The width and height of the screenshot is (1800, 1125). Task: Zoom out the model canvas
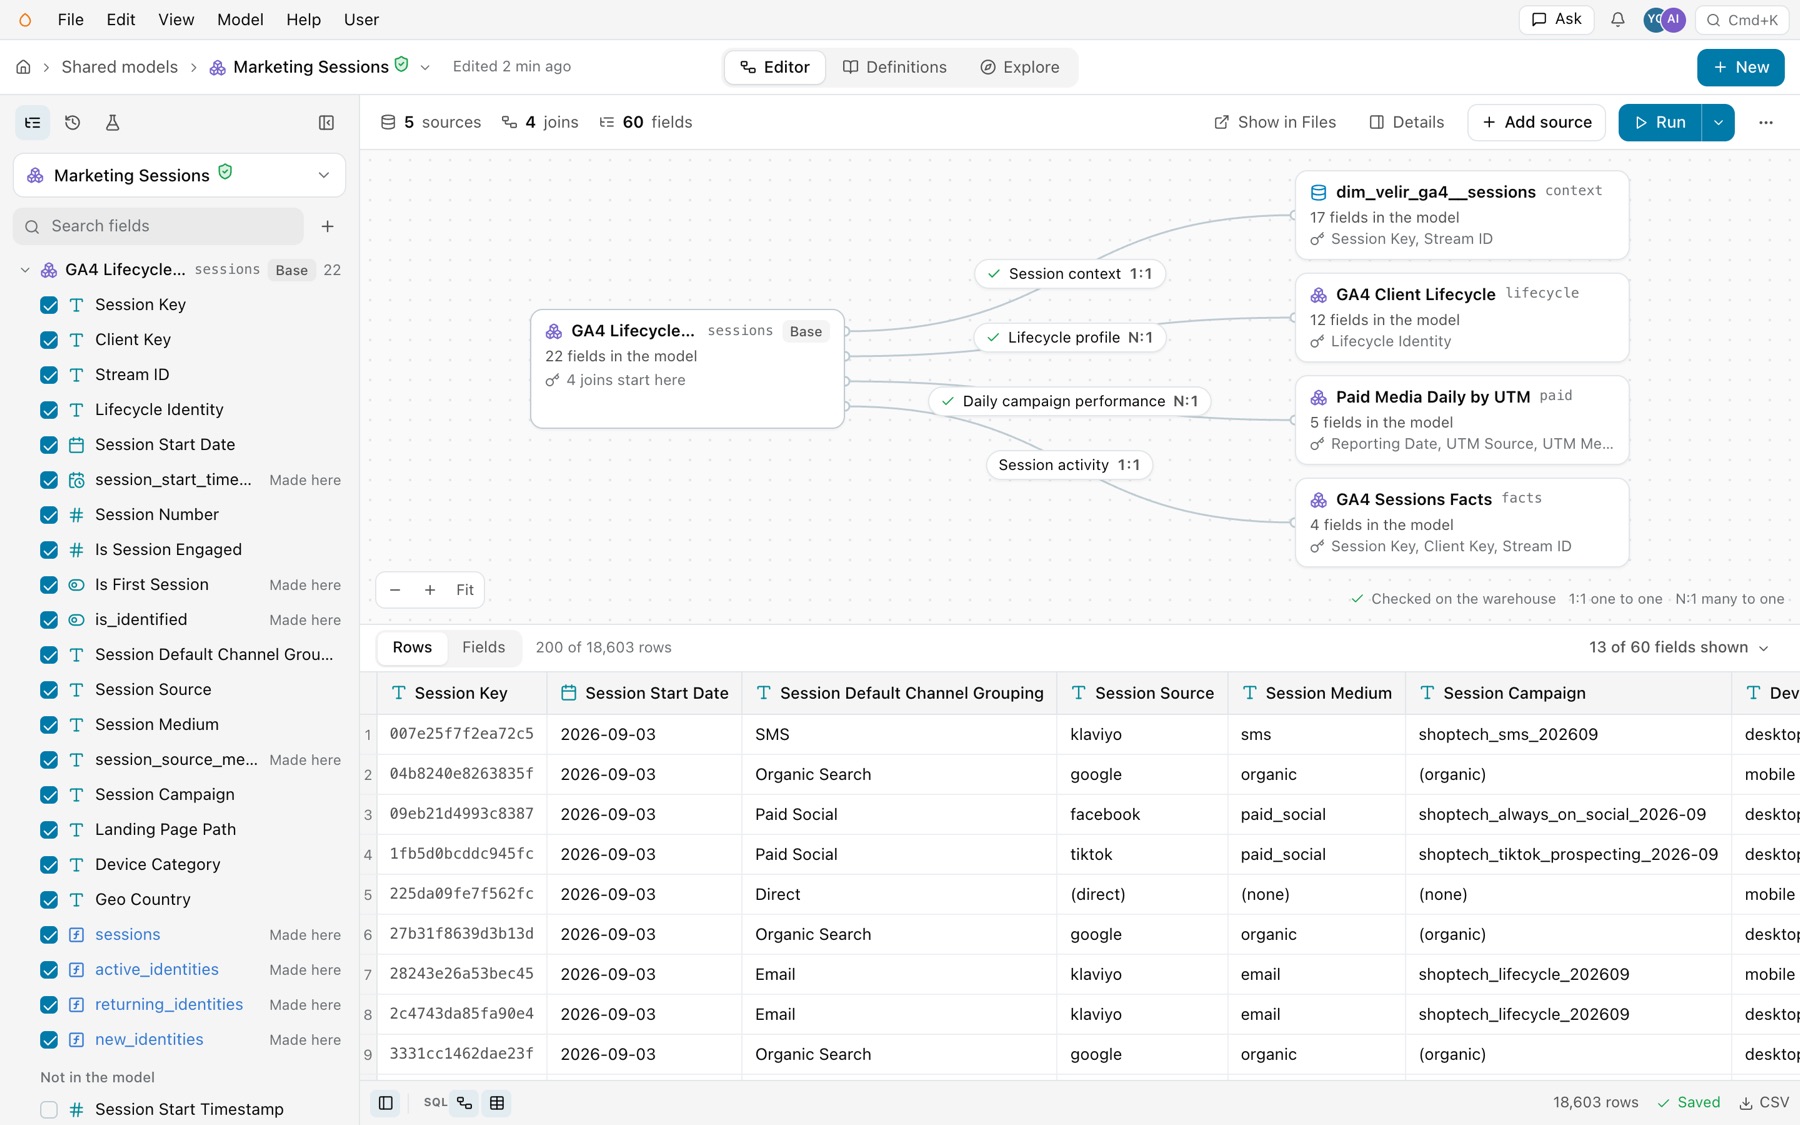pyautogui.click(x=395, y=590)
